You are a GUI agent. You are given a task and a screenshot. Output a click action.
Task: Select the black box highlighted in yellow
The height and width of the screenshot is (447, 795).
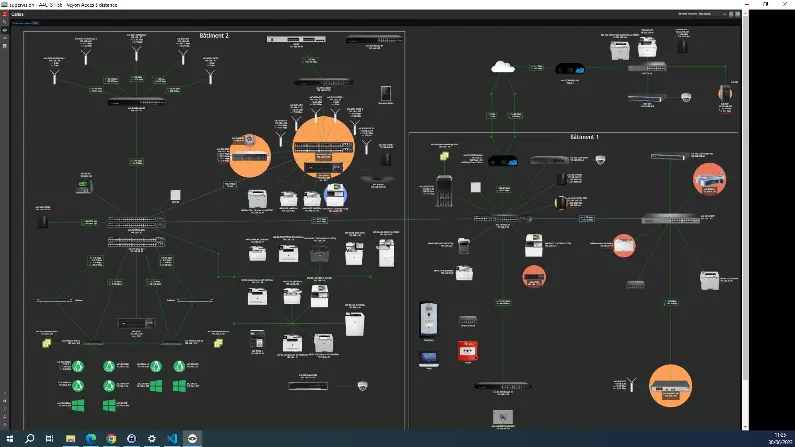coord(560,203)
